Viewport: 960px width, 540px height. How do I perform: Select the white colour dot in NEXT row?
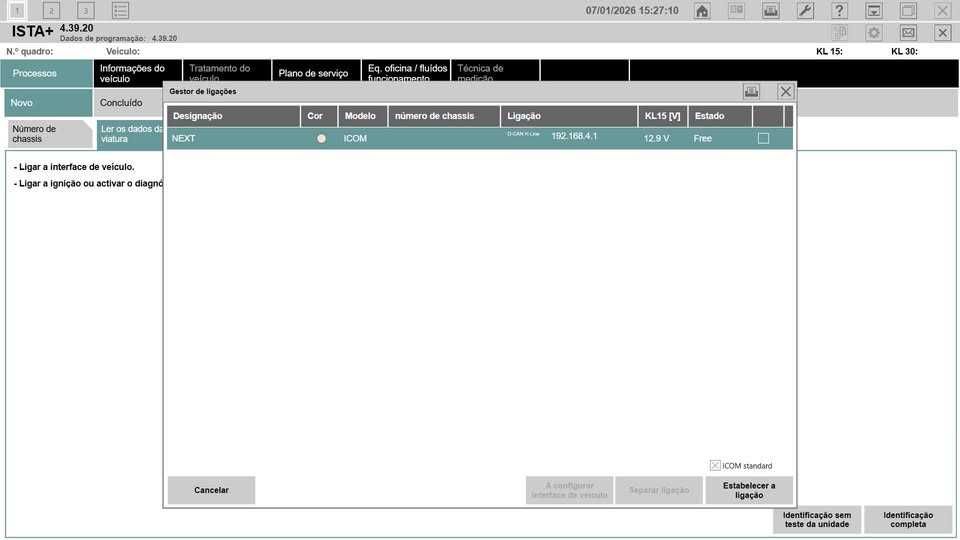click(x=321, y=138)
